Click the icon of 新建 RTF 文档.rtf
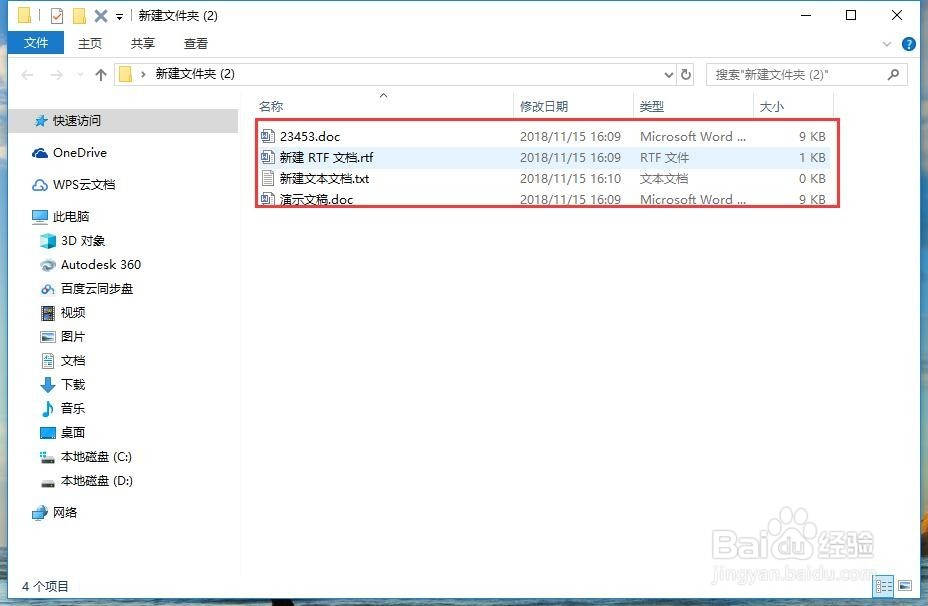 [268, 157]
